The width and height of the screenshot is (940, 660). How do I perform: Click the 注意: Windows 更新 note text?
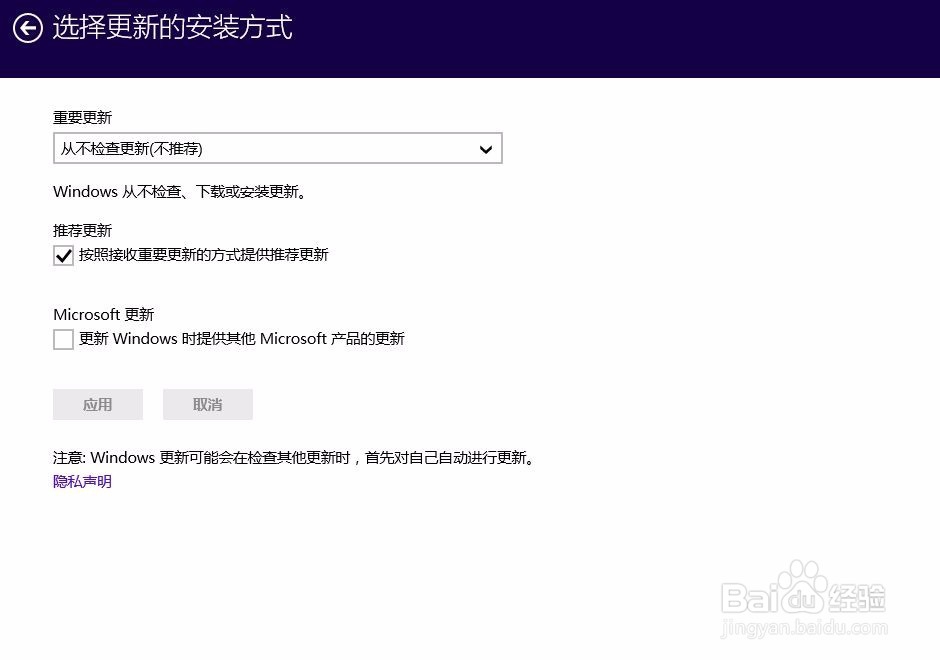294,458
